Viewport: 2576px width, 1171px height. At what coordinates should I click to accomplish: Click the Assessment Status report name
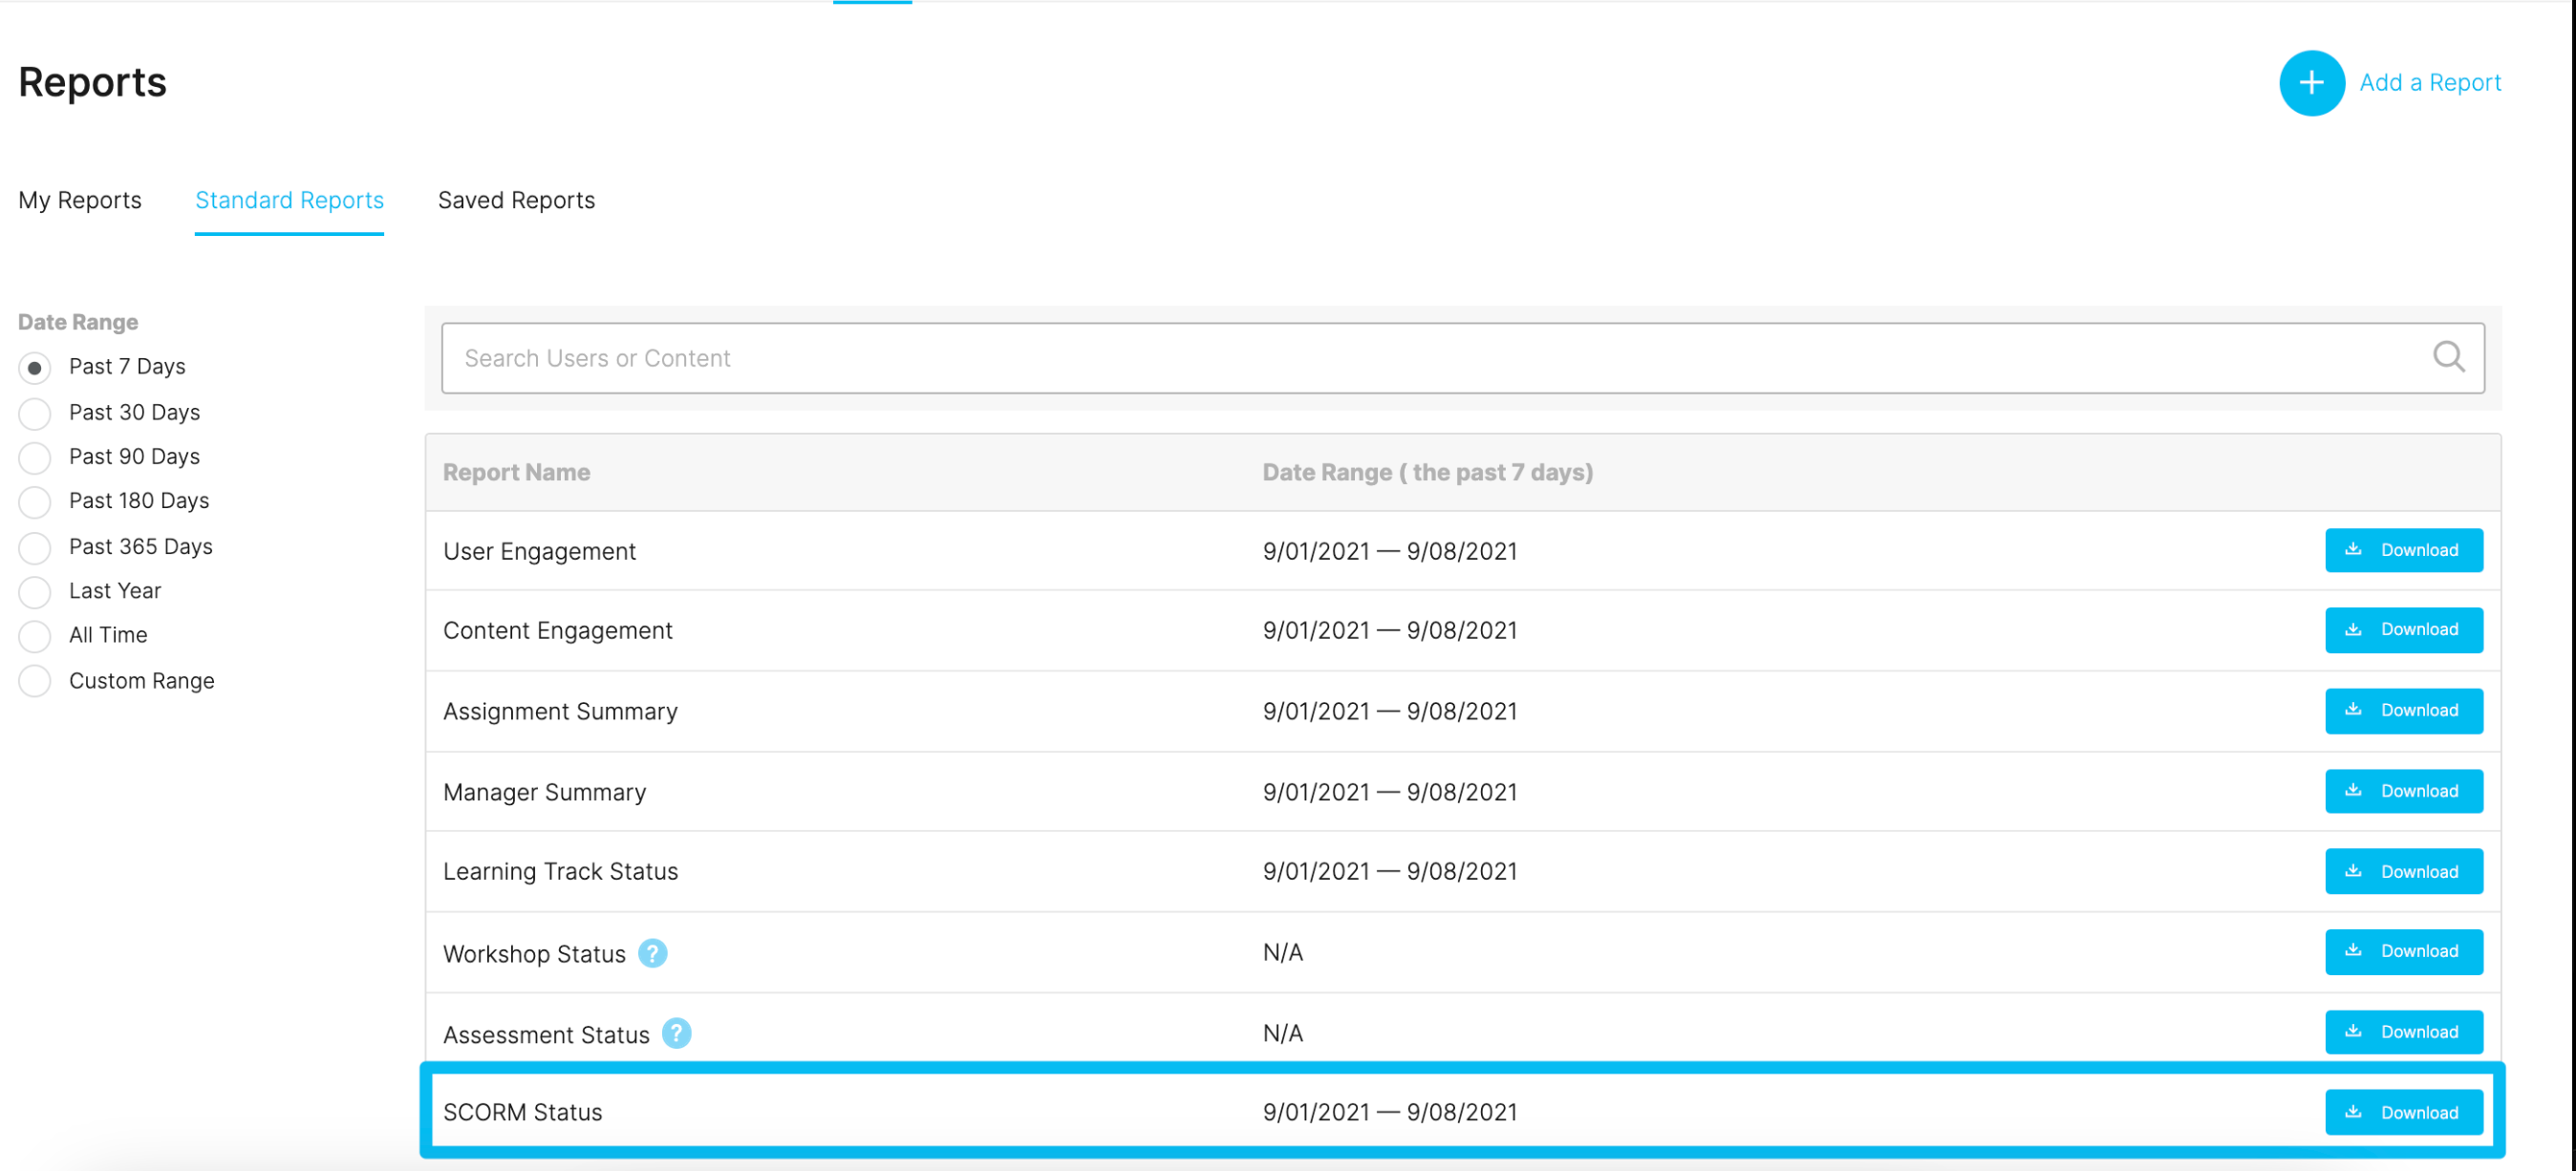pos(546,1035)
